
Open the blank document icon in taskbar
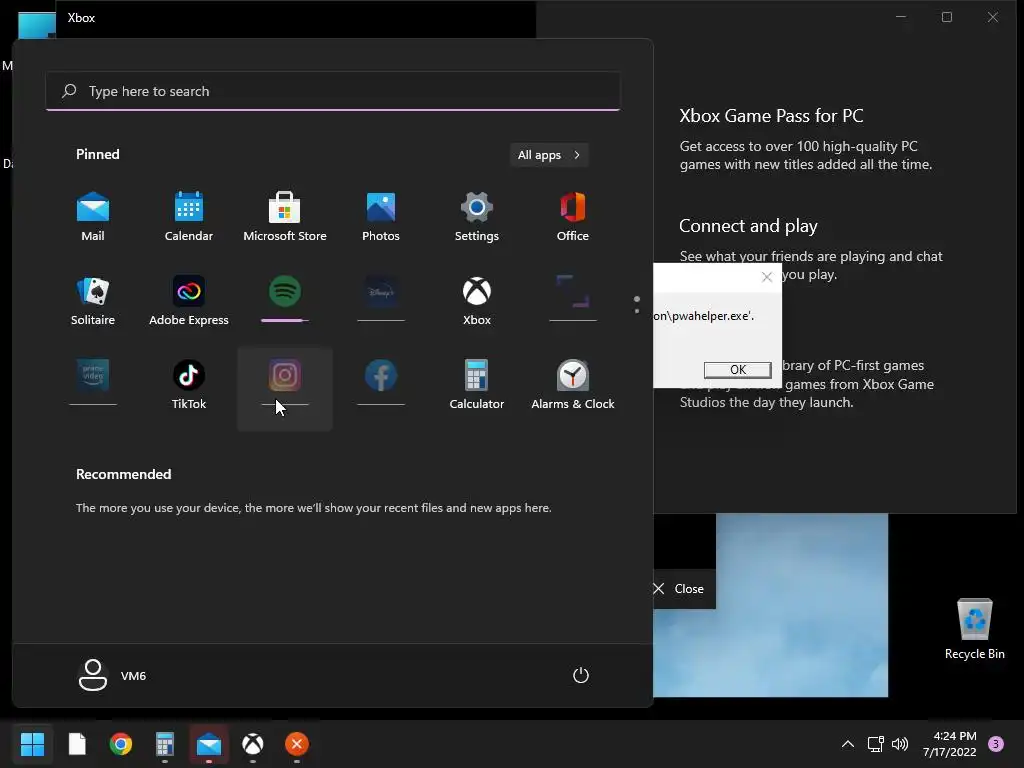point(77,743)
